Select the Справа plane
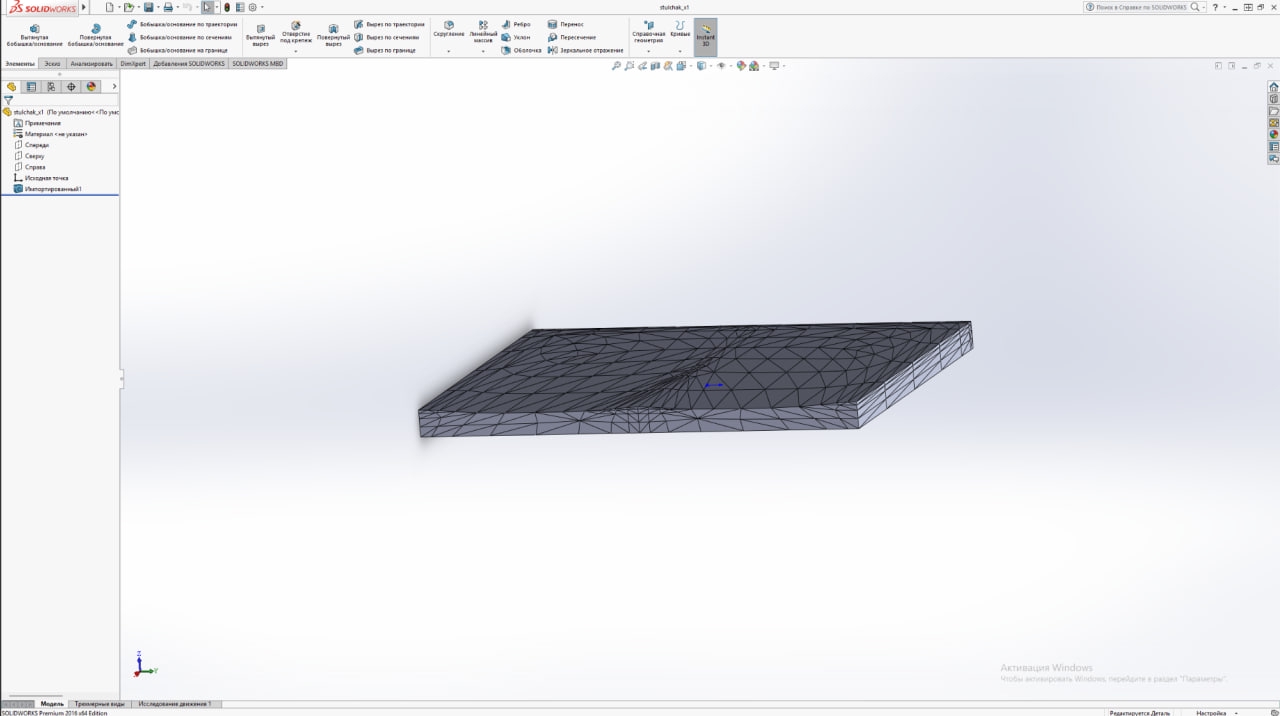The image size is (1280, 716). (x=29, y=167)
